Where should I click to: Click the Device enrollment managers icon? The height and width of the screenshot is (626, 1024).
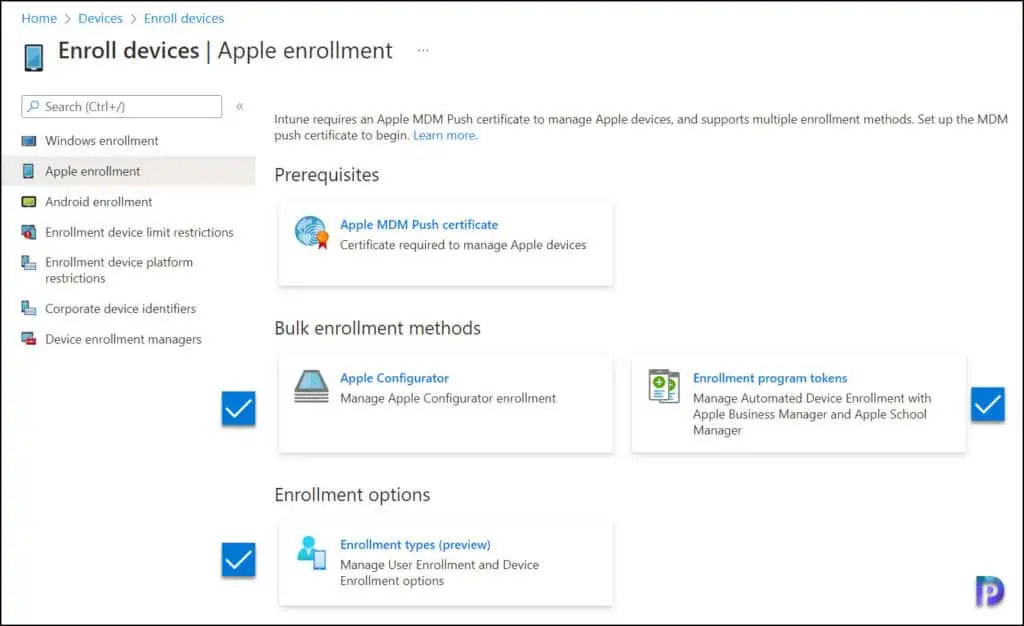(29, 339)
